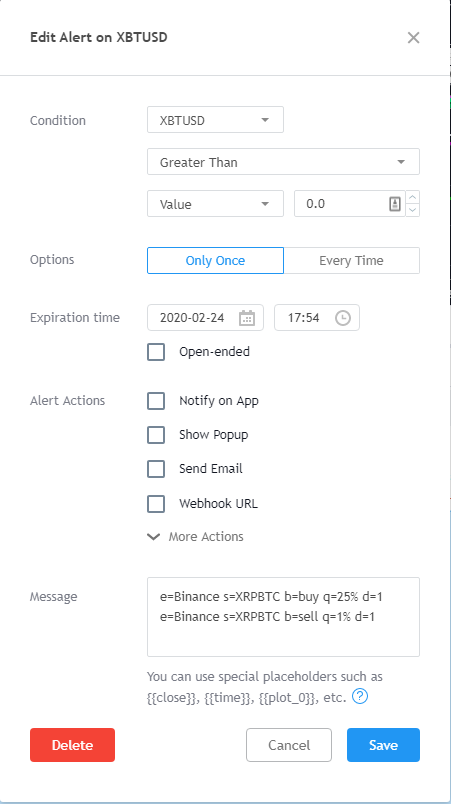Click the red Delete button
Viewport: 451px width, 804px height.
point(72,745)
